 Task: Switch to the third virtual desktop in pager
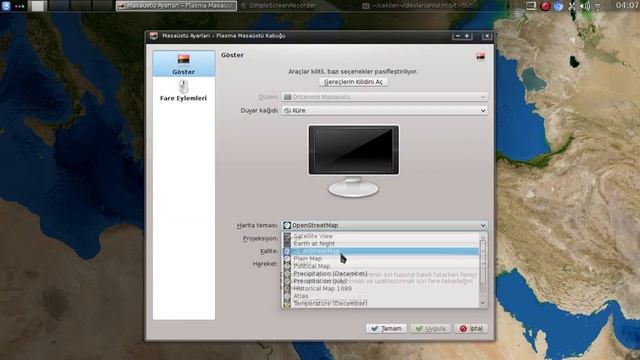point(80,5)
